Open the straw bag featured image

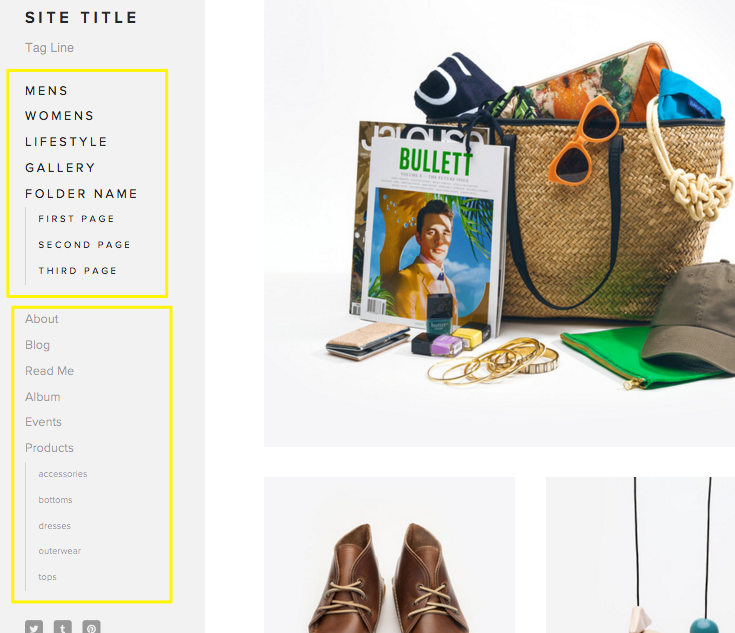[499, 223]
